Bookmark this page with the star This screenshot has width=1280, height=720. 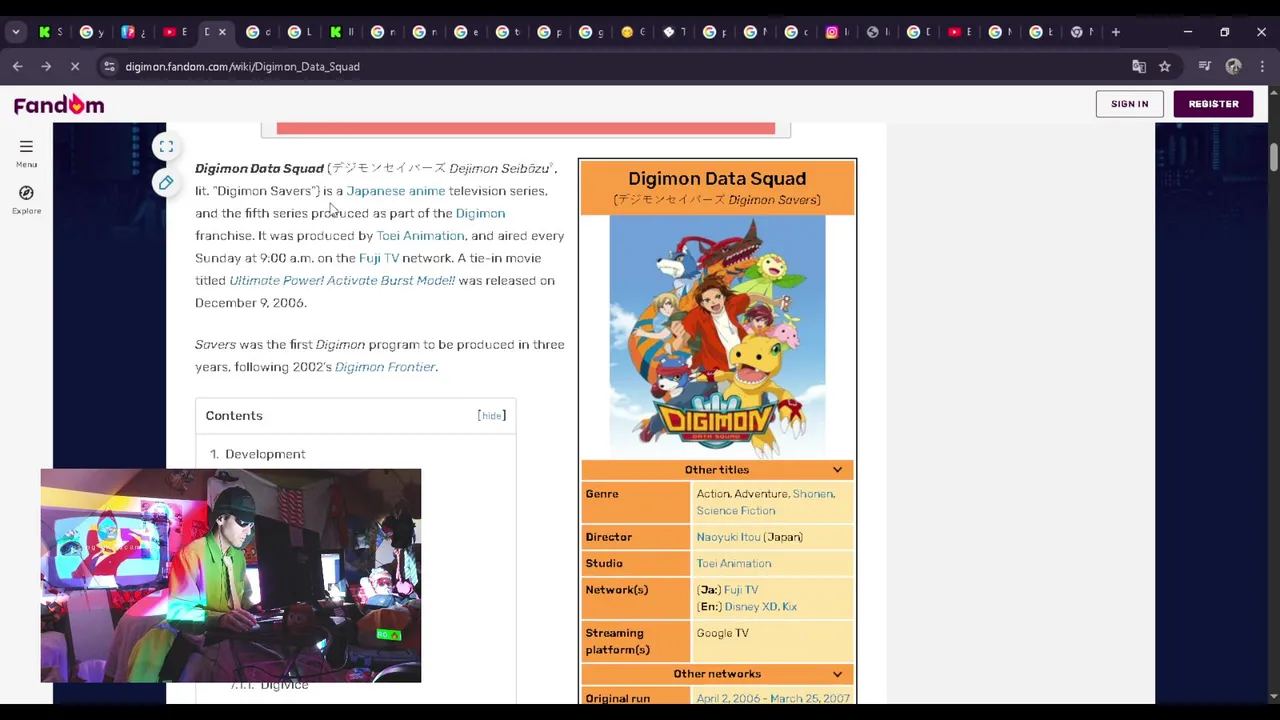1164,66
